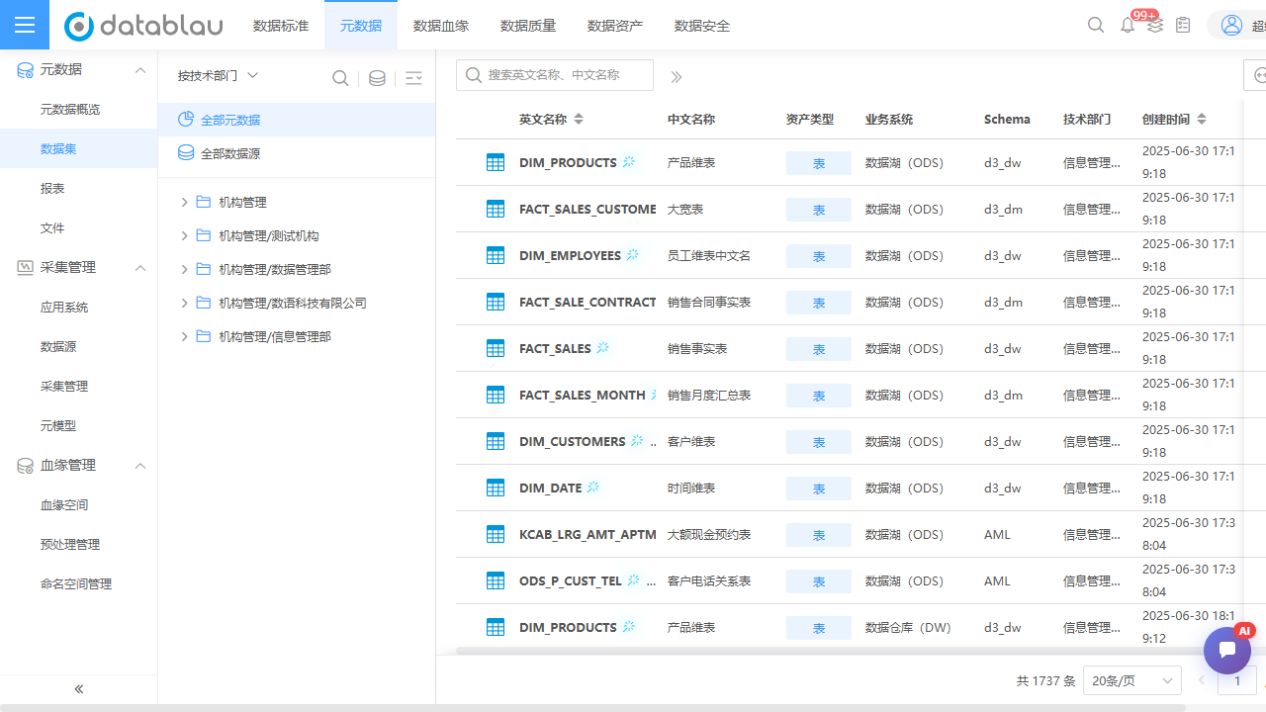Open global search magnifier in header
1266x712 pixels.
tap(1096, 25)
